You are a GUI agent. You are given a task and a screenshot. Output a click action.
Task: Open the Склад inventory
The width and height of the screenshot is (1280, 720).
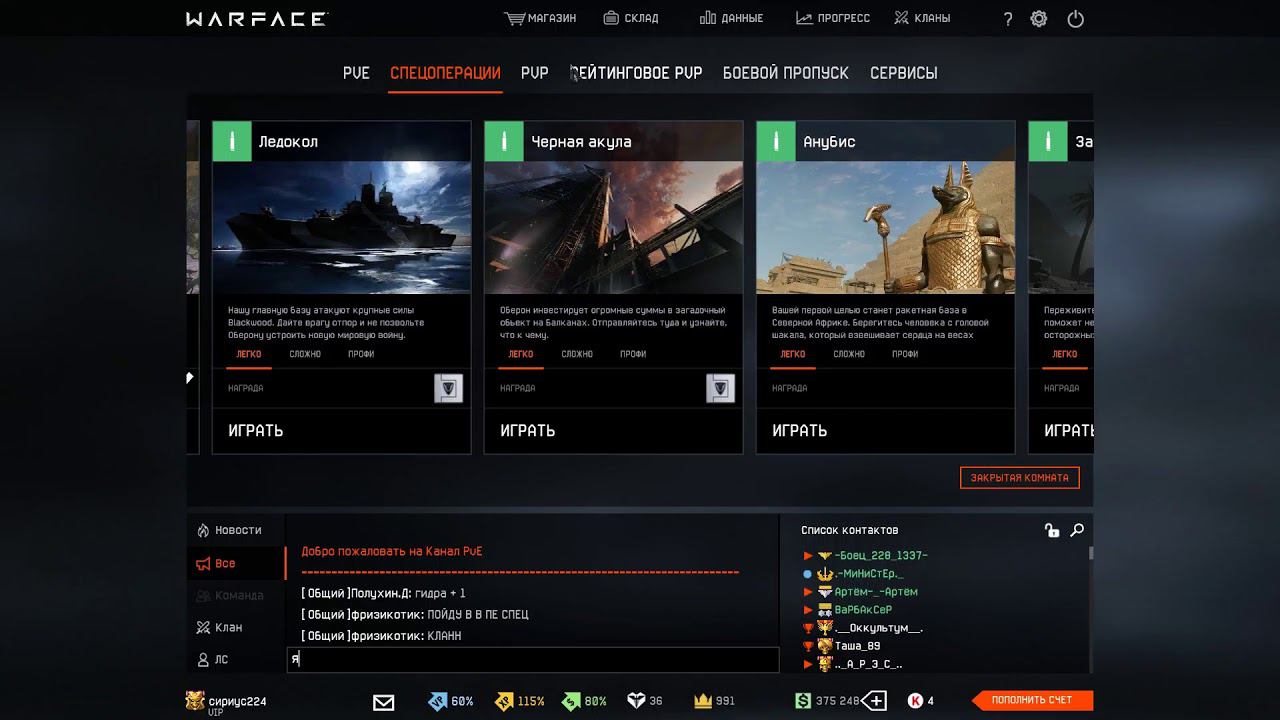click(630, 18)
